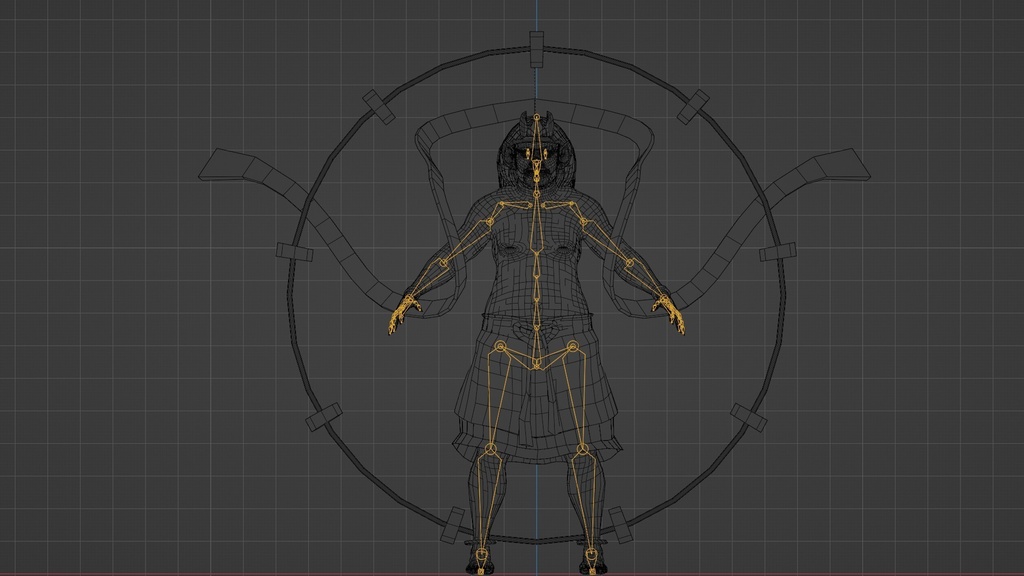Click the knee joint on screen-left leg
The height and width of the screenshot is (576, 1024).
(490, 449)
